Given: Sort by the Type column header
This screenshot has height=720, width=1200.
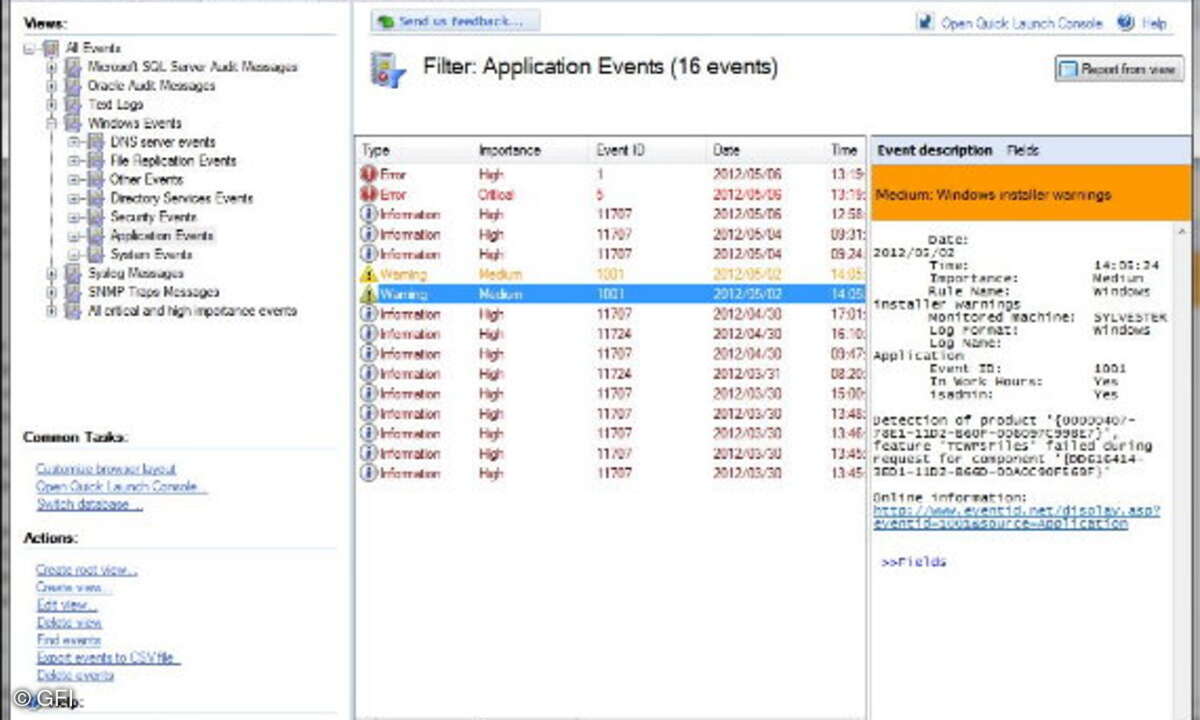Looking at the screenshot, I should coord(415,150).
